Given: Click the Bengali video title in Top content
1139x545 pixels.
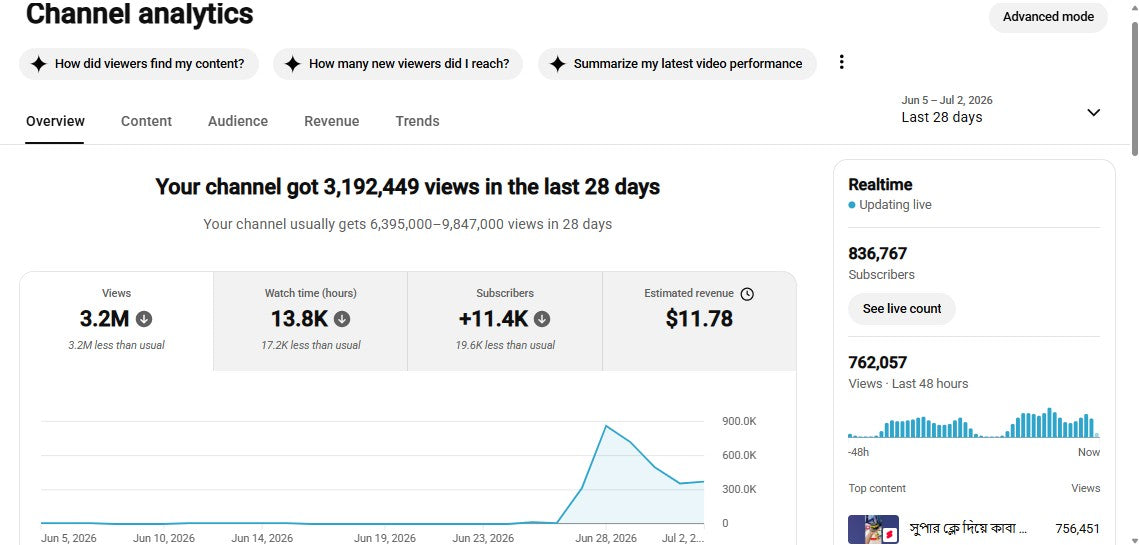Looking at the screenshot, I should coord(968,528).
